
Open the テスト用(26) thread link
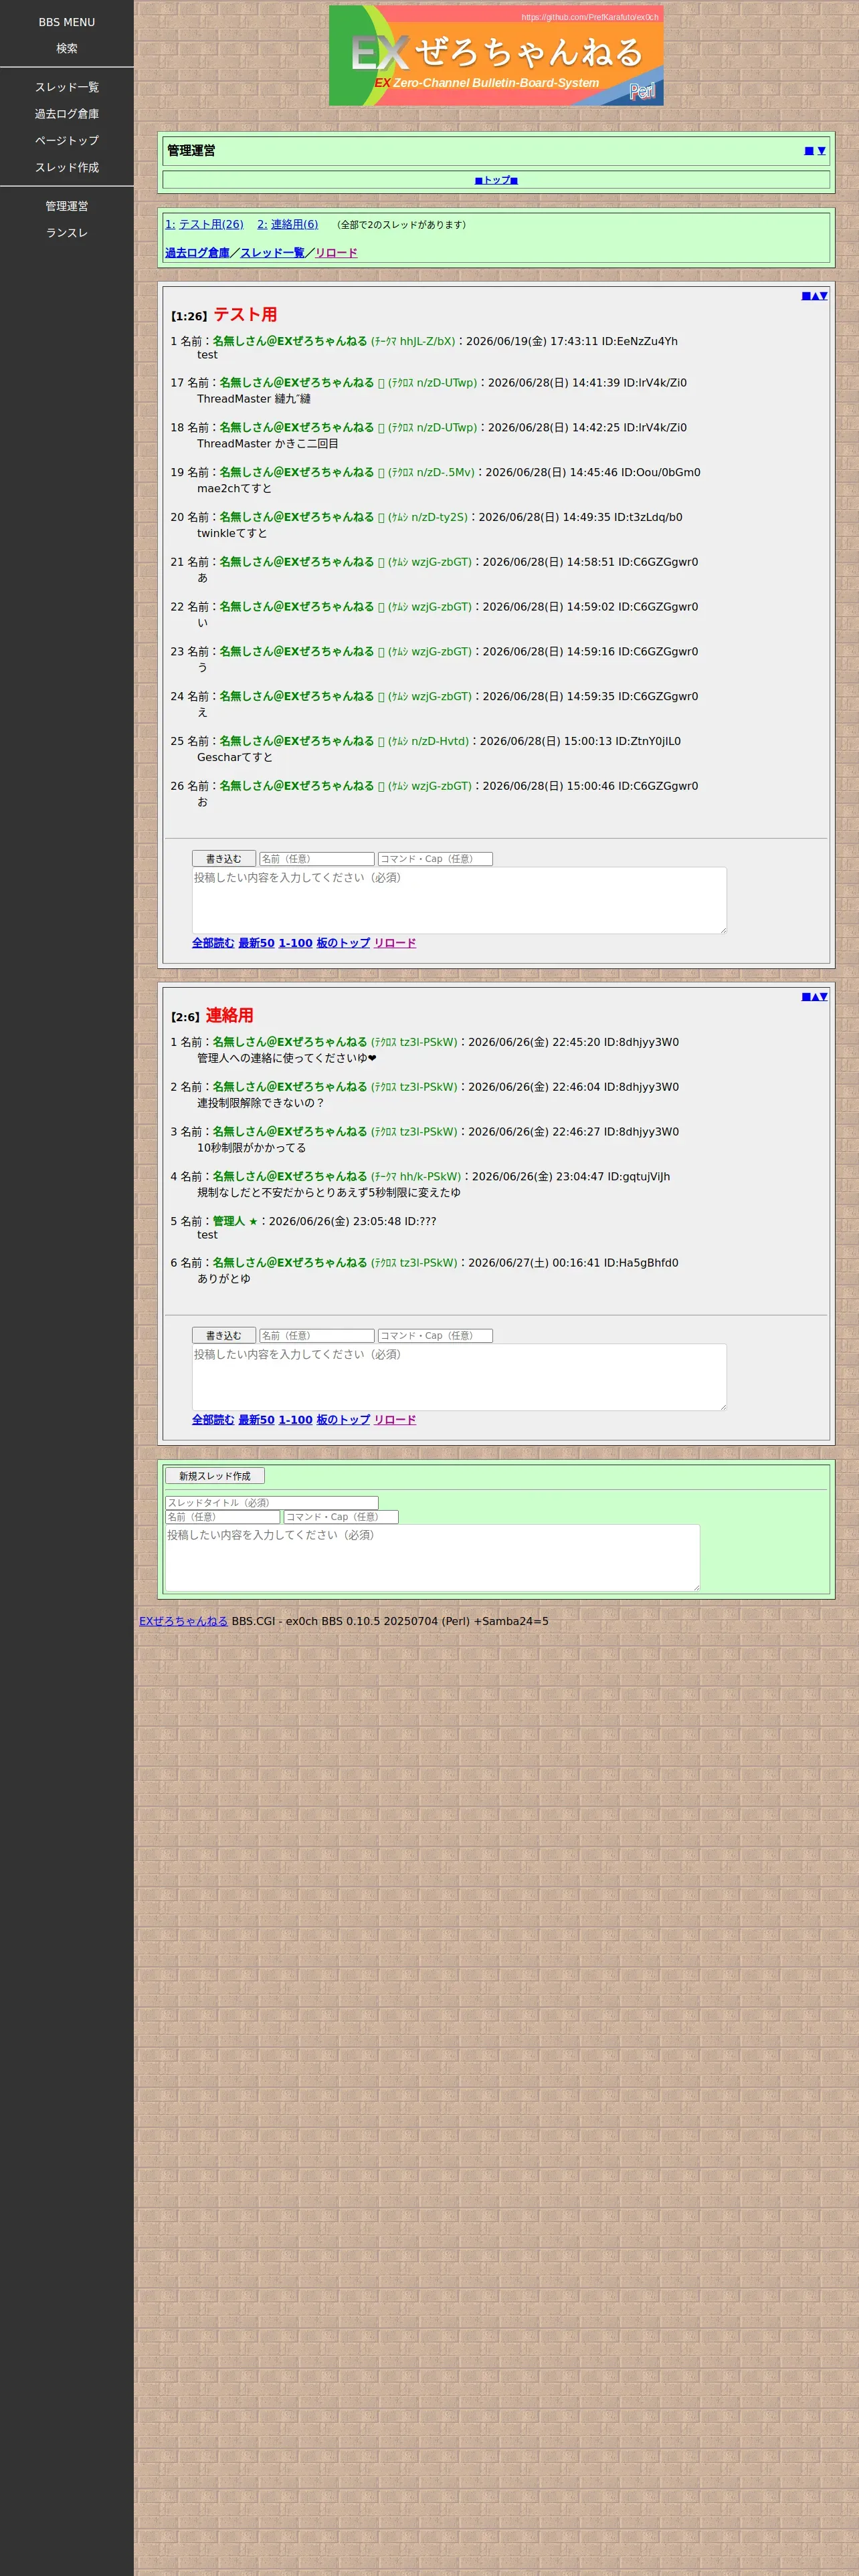(211, 224)
